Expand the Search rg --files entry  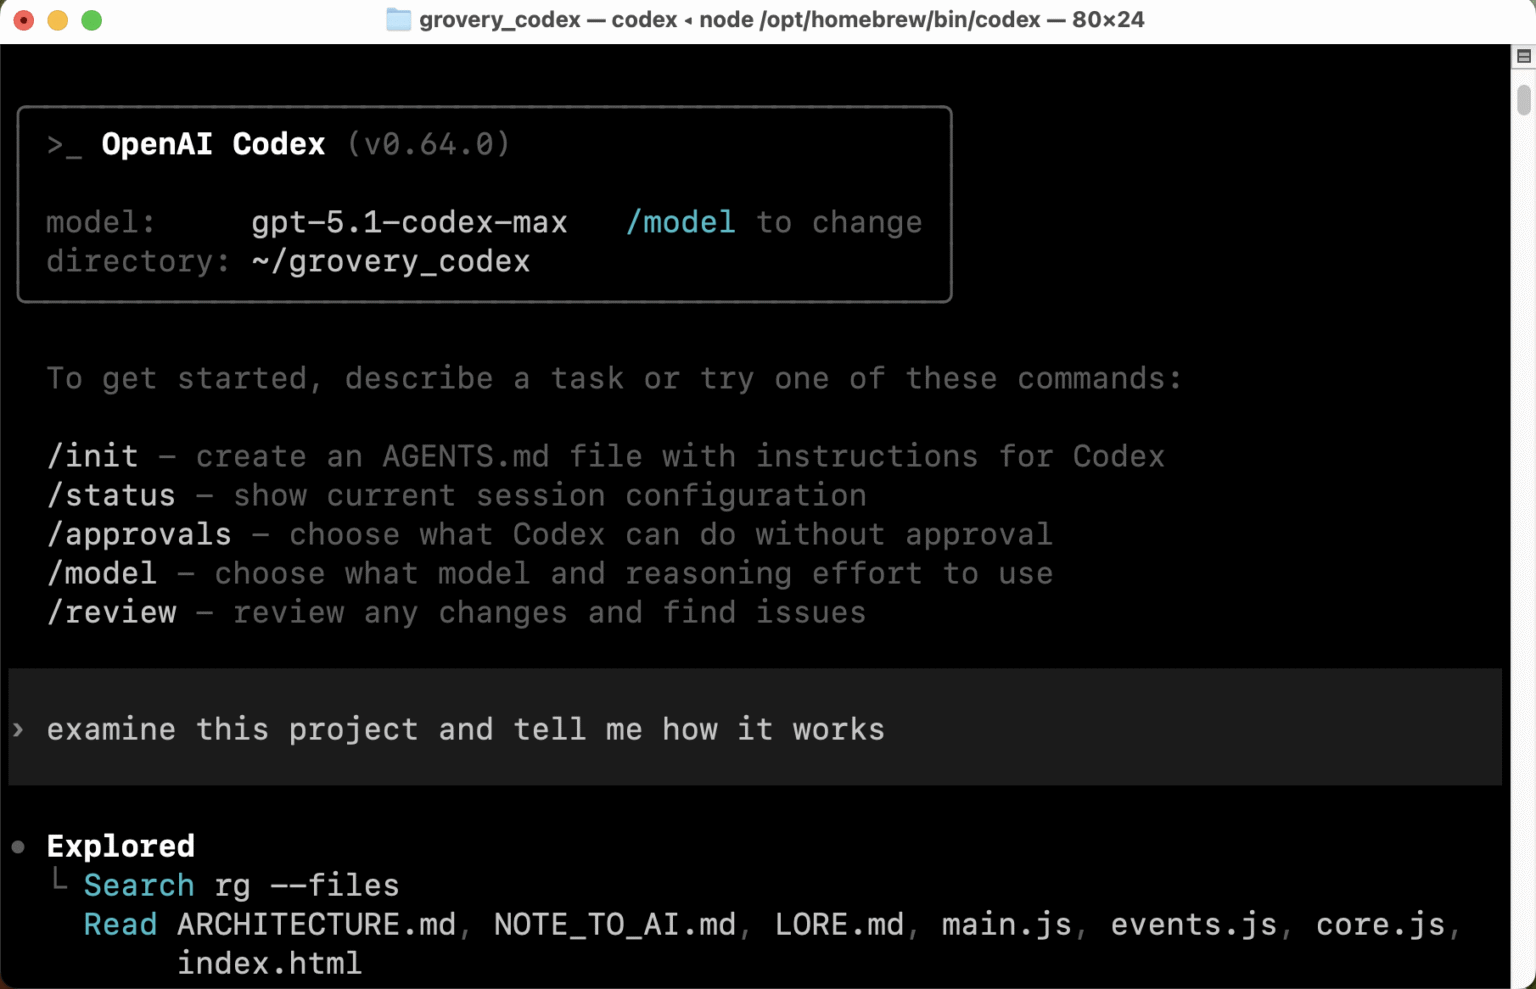point(240,884)
